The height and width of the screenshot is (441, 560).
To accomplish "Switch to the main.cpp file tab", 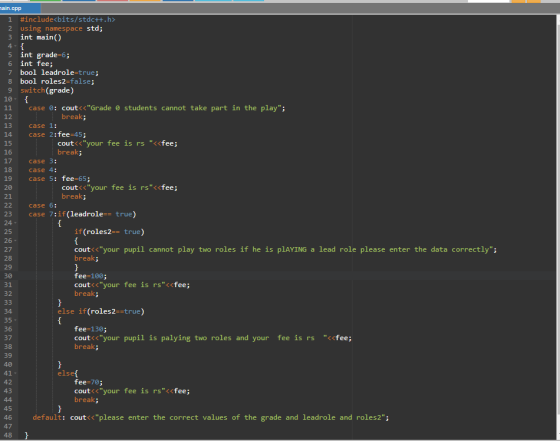I will coord(20,8).
